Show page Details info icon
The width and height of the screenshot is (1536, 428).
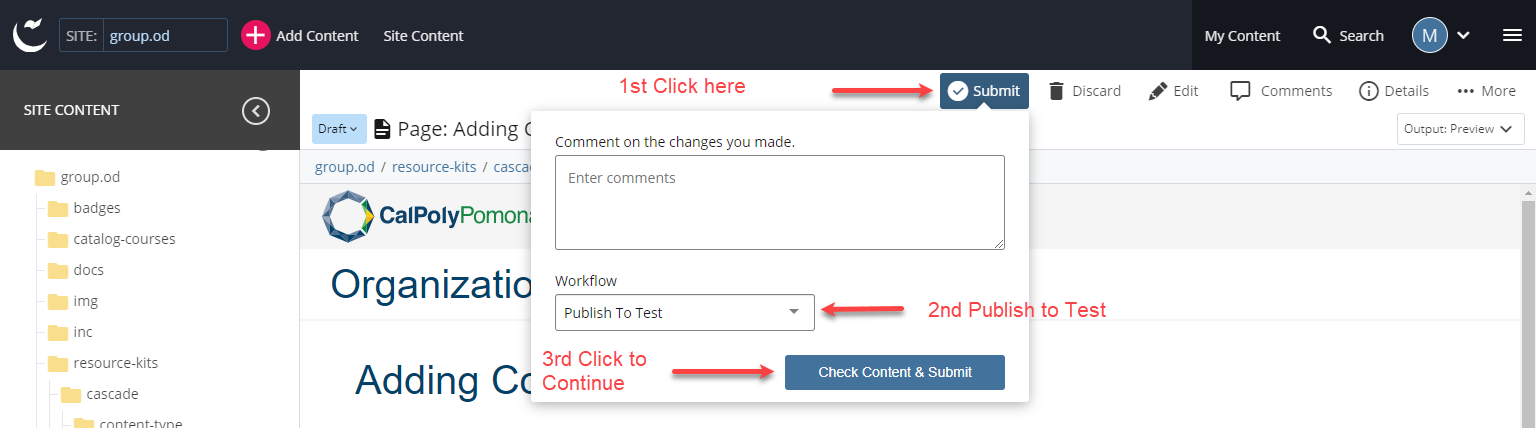click(1369, 91)
